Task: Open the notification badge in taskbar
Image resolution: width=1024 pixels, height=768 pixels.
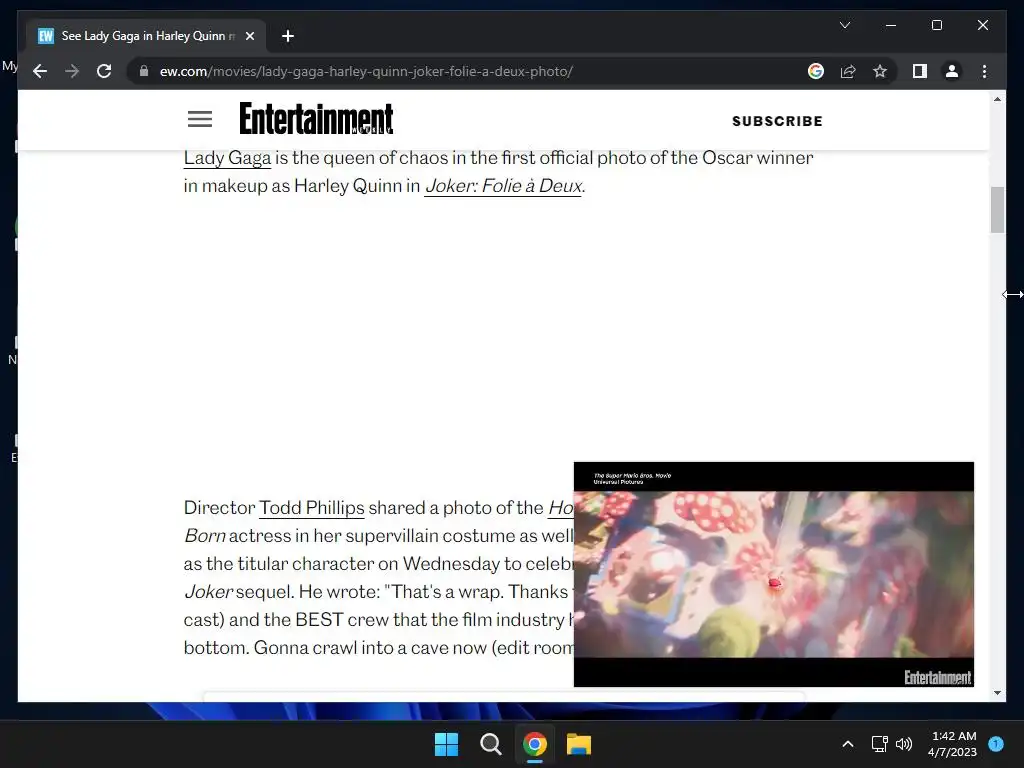Action: pyautogui.click(x=996, y=744)
